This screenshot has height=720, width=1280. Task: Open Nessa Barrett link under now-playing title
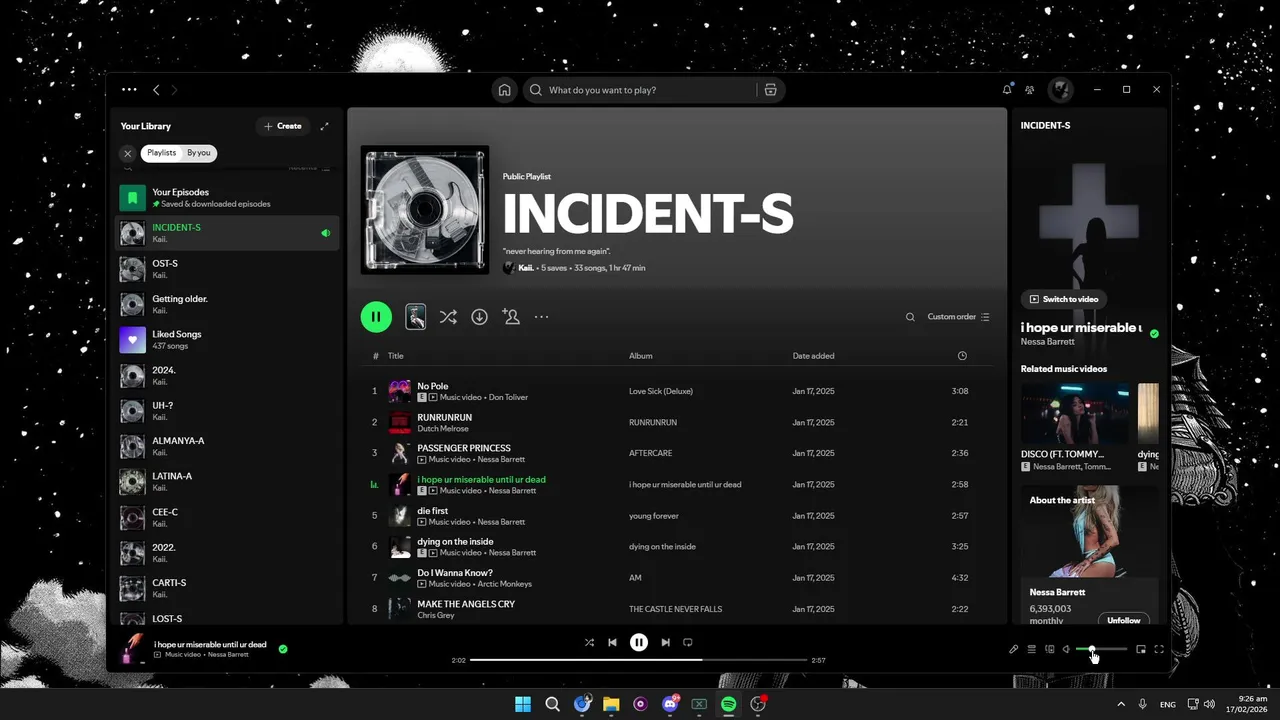[x=1048, y=341]
